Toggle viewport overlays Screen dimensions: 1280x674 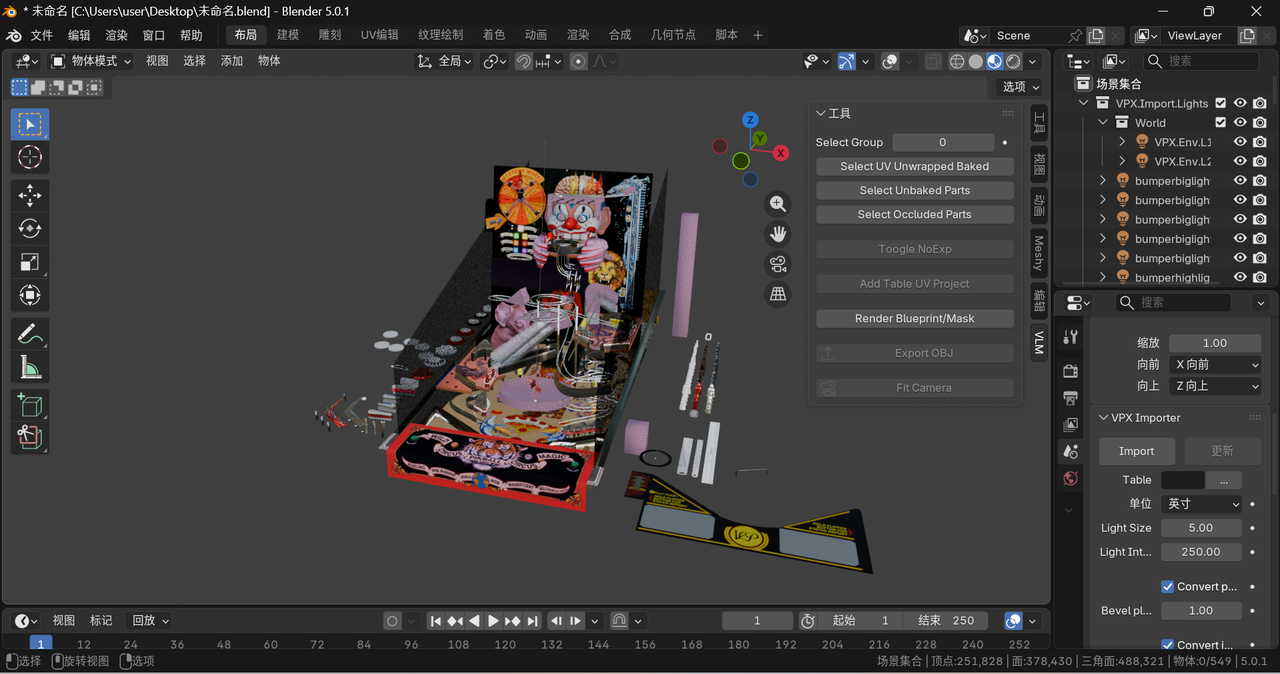click(890, 61)
